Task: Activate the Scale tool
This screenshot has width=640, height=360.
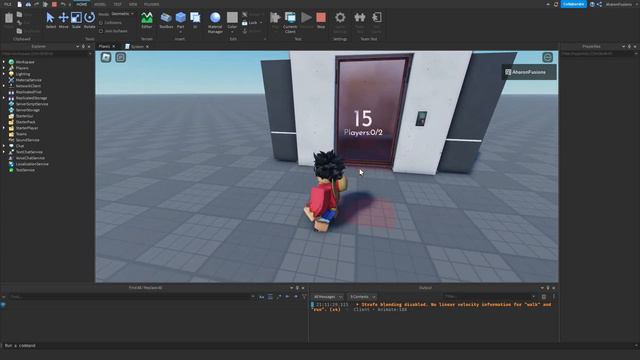Action: [x=76, y=20]
